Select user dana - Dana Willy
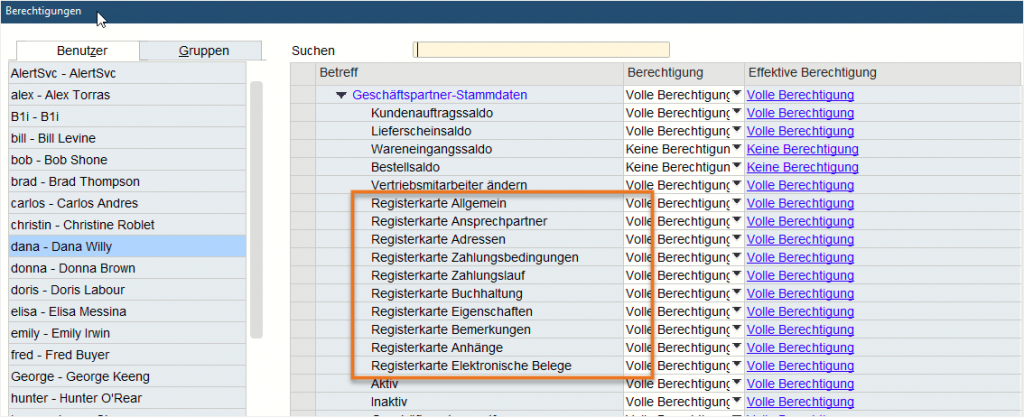The width and height of the screenshot is (1024, 417). [126, 247]
